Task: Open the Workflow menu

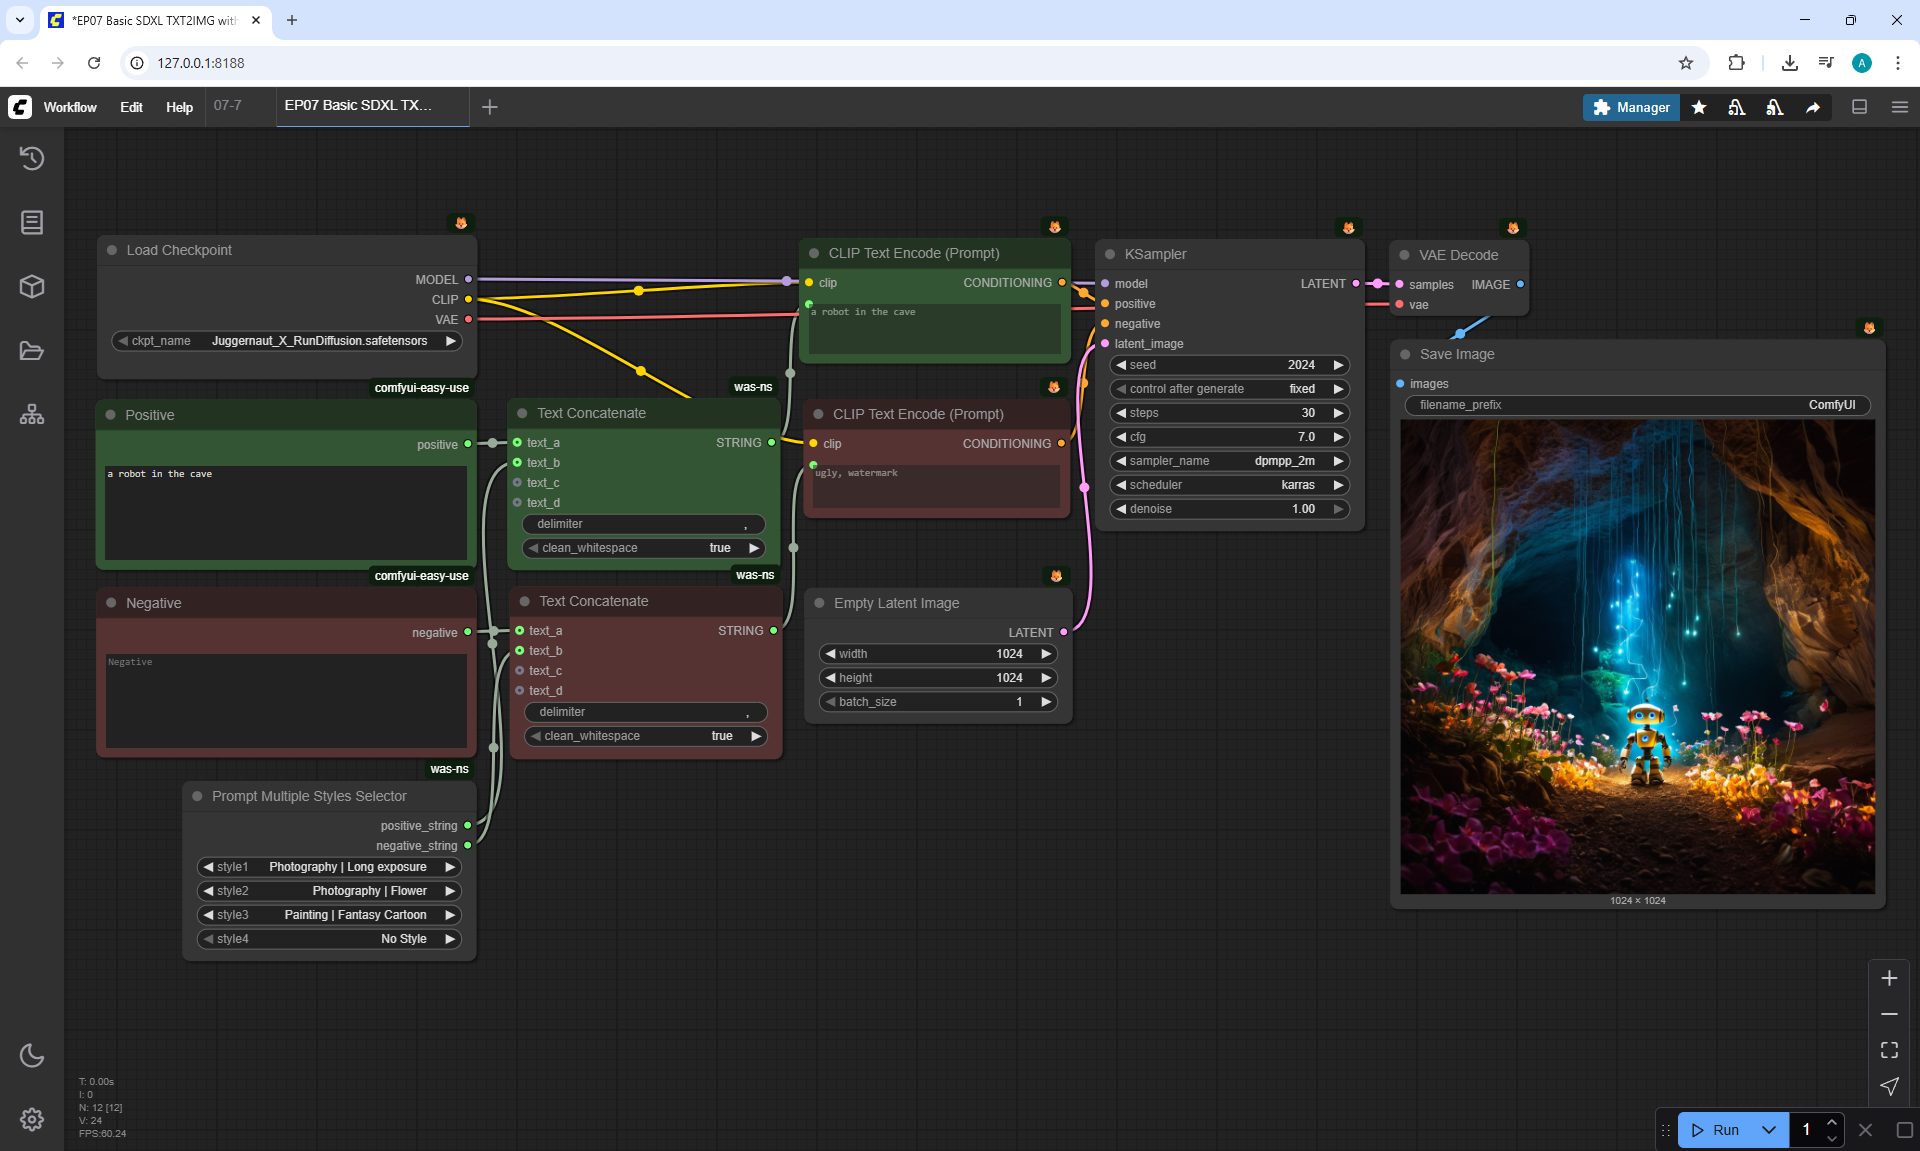Action: [70, 107]
